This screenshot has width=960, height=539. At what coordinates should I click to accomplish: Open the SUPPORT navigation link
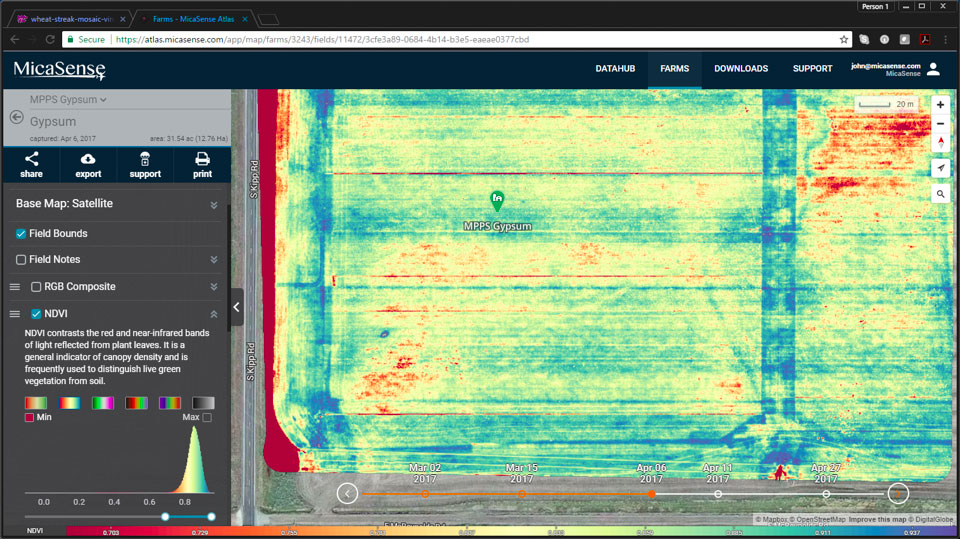[812, 69]
